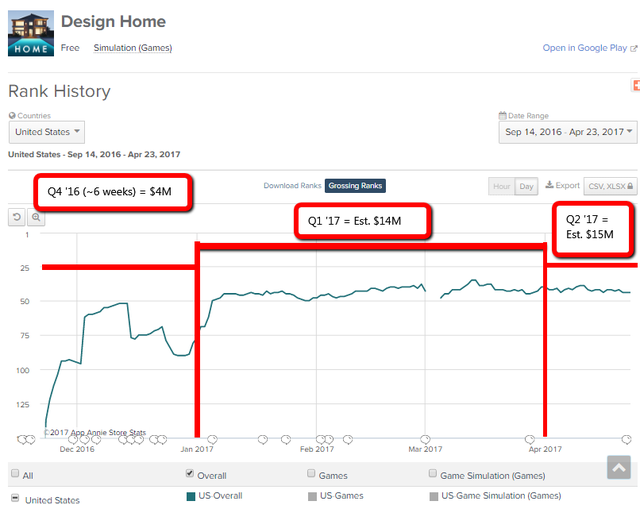Image resolution: width=640 pixels, height=505 pixels.
Task: Click the US-Game Simulation gray swatch
Action: [x=434, y=496]
